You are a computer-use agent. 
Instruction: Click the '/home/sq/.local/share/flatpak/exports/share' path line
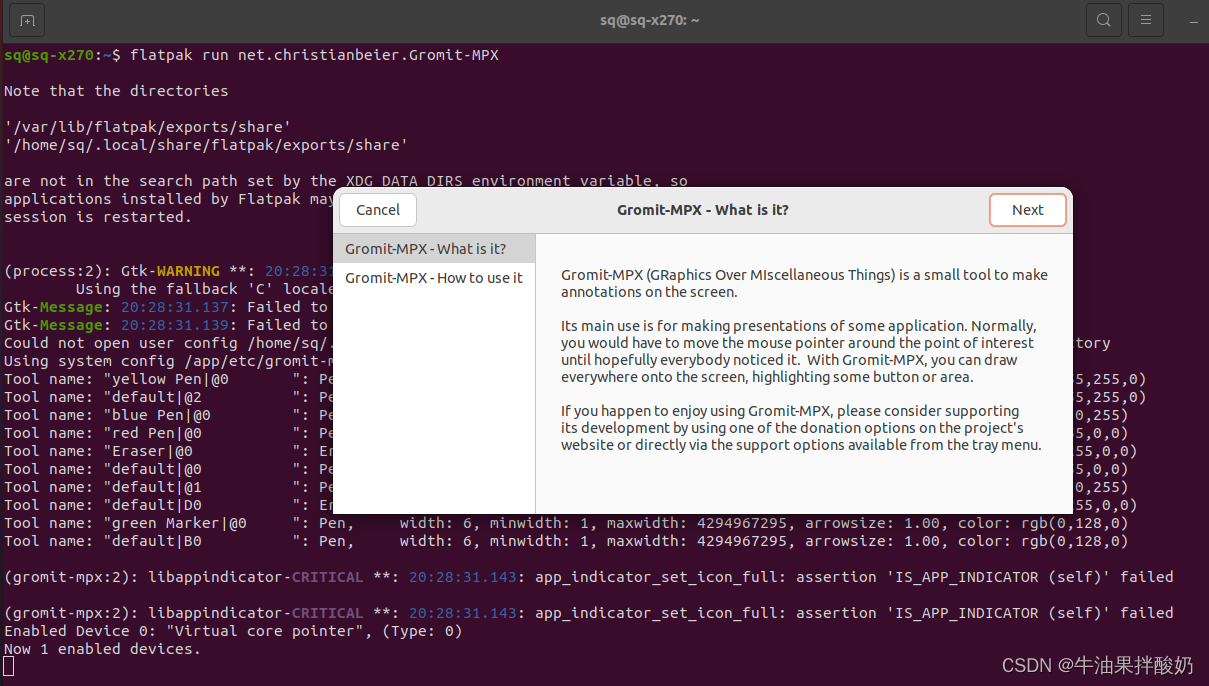[x=206, y=145]
